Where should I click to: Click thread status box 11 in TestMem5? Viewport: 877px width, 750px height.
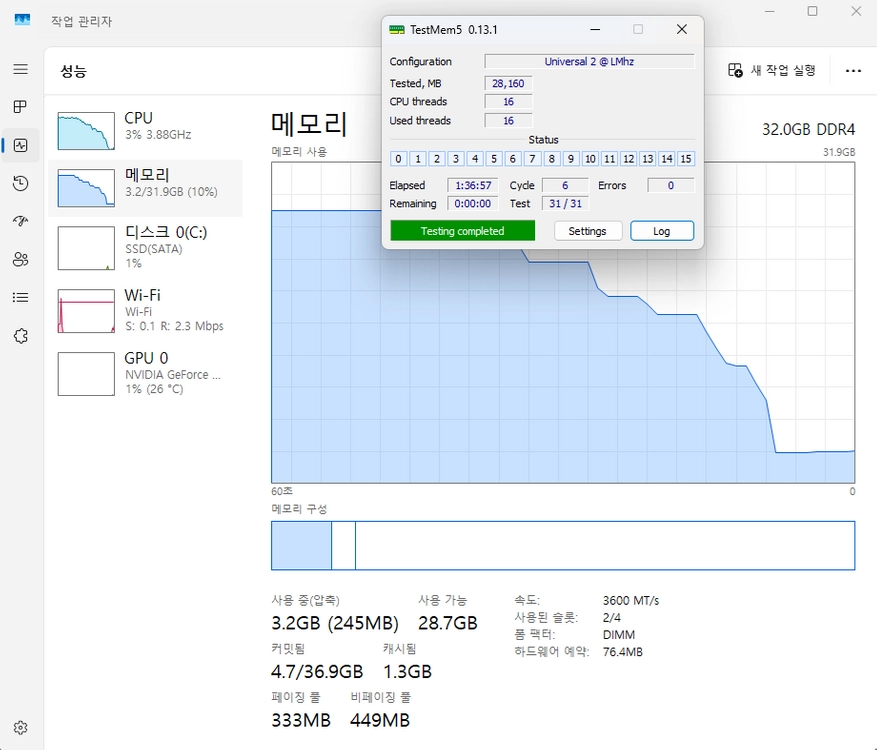point(610,159)
